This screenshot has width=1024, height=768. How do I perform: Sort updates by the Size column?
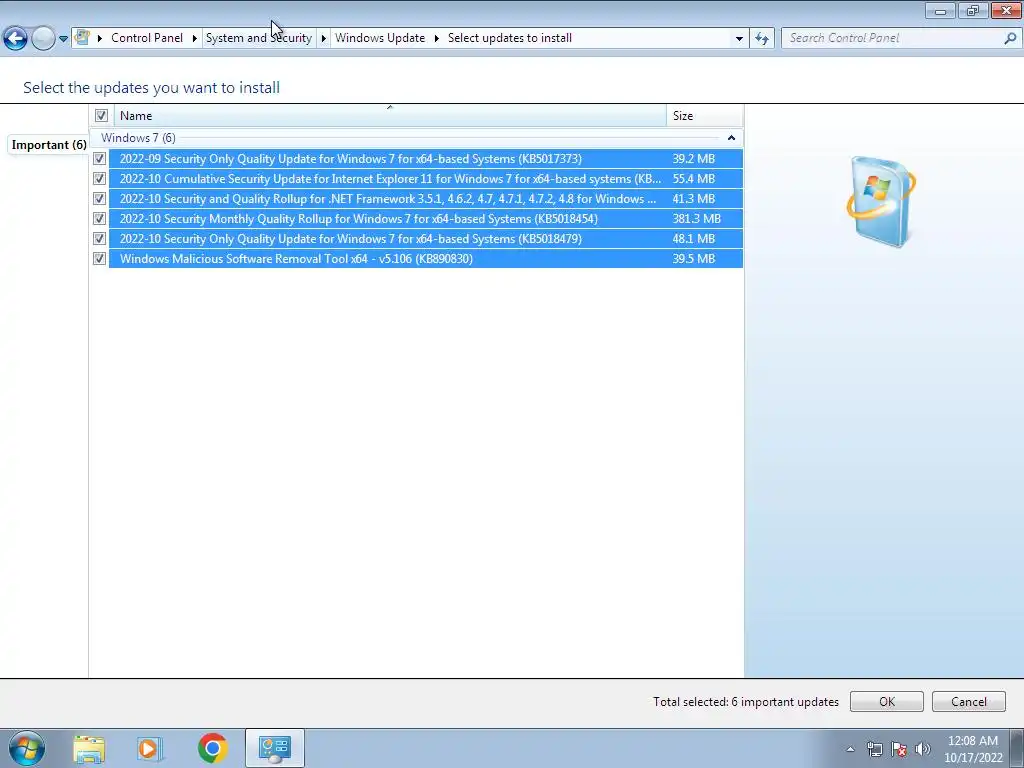(x=705, y=116)
